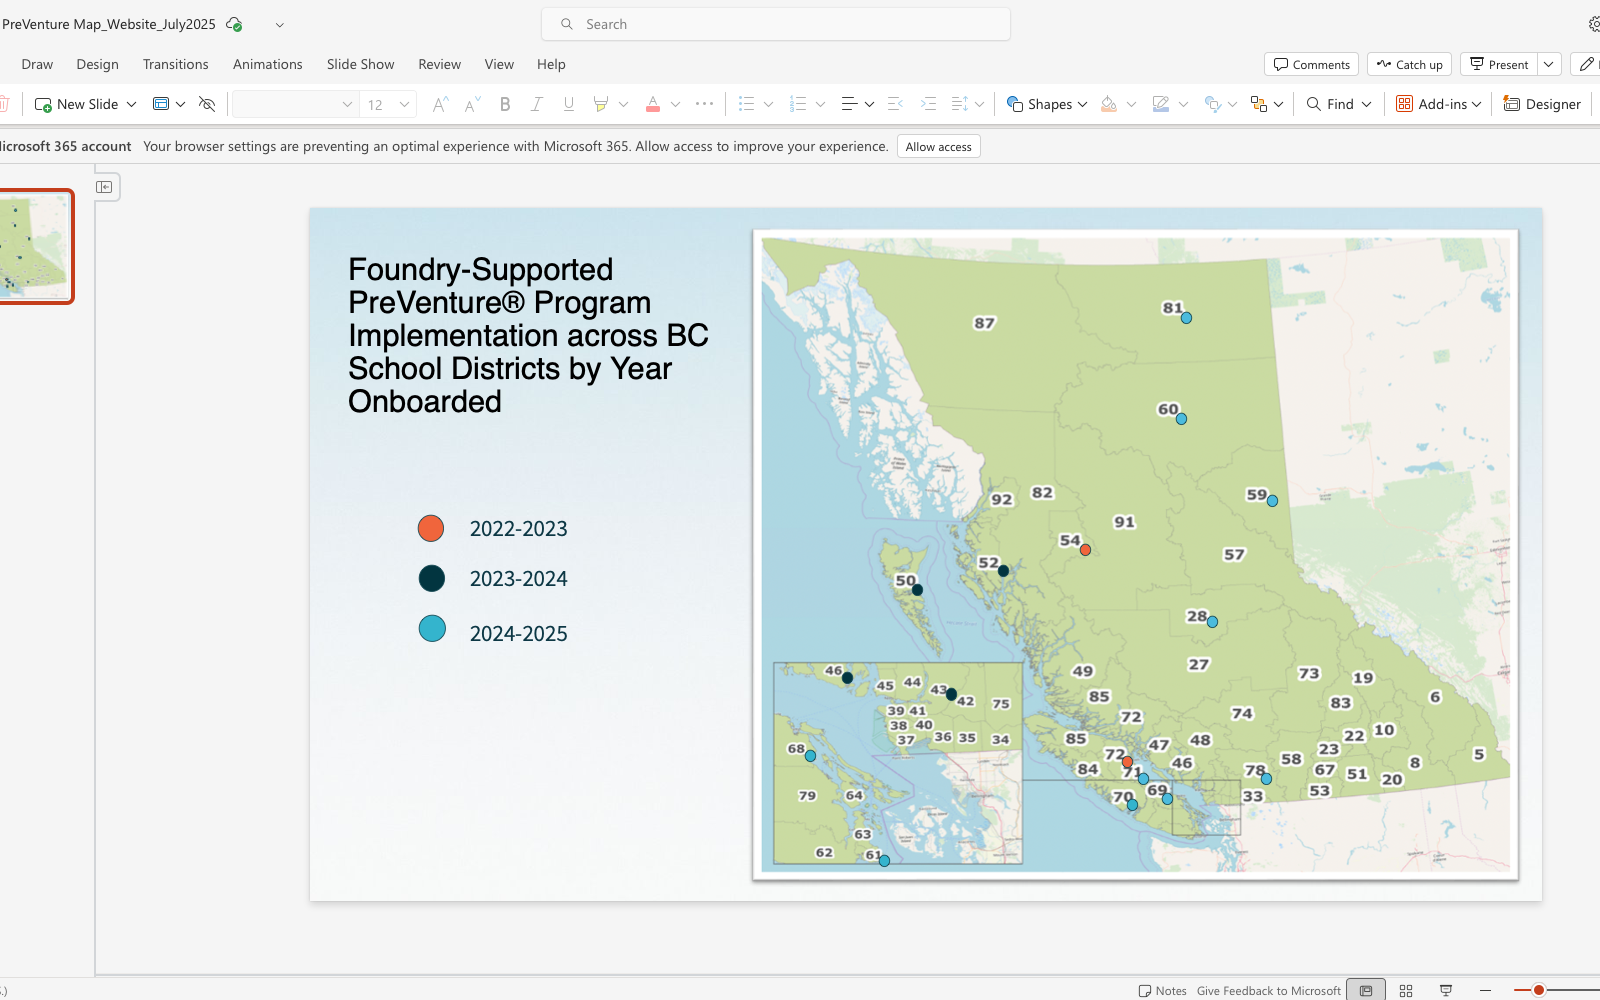Open font color options arrow
1600x1000 pixels.
pyautogui.click(x=676, y=104)
